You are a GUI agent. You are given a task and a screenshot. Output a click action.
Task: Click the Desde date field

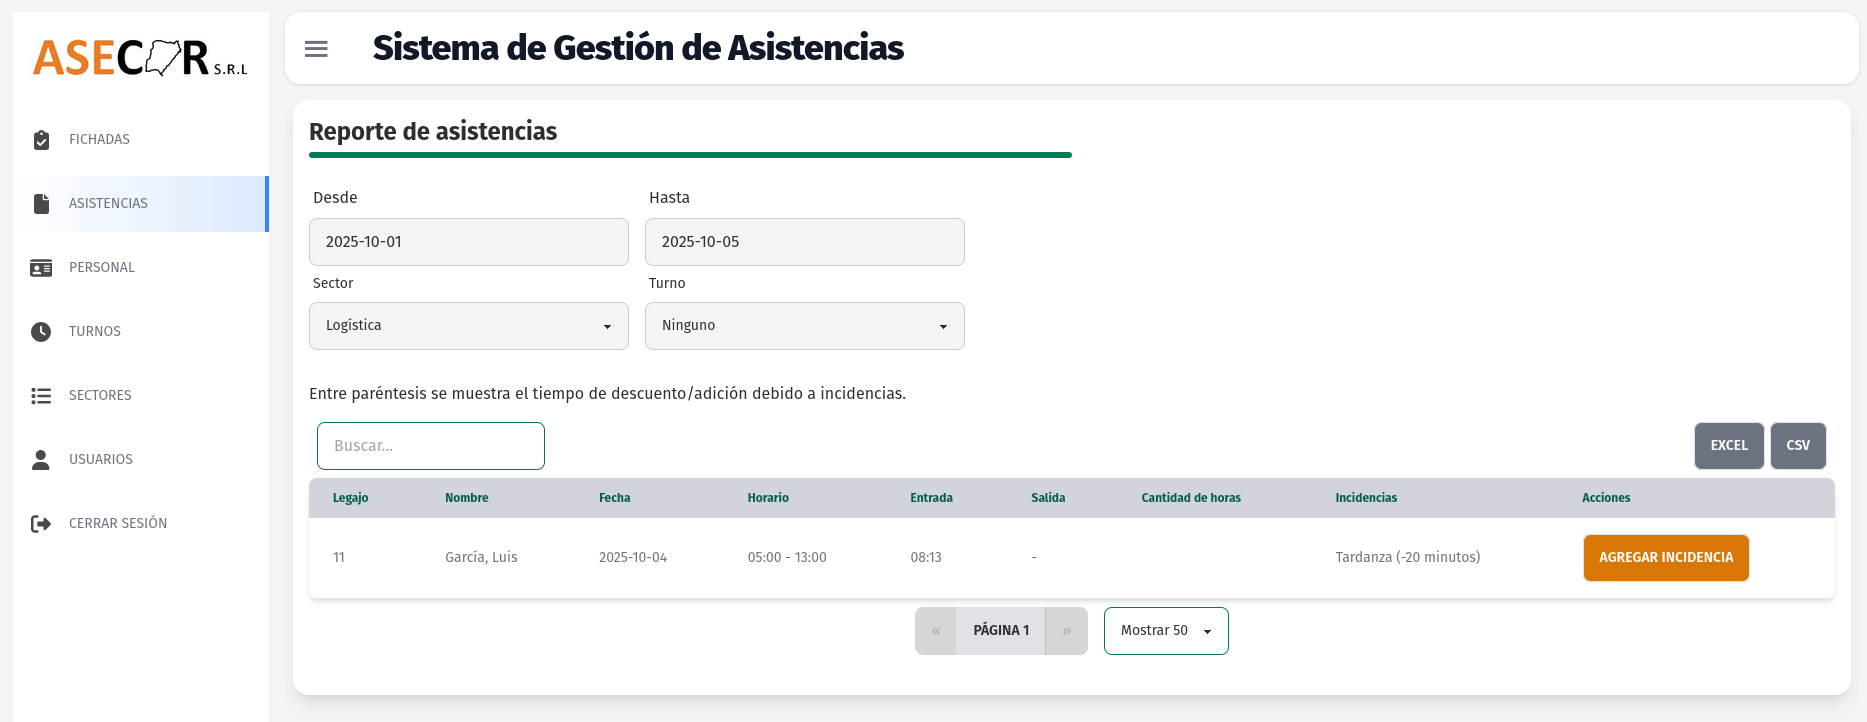tap(469, 242)
